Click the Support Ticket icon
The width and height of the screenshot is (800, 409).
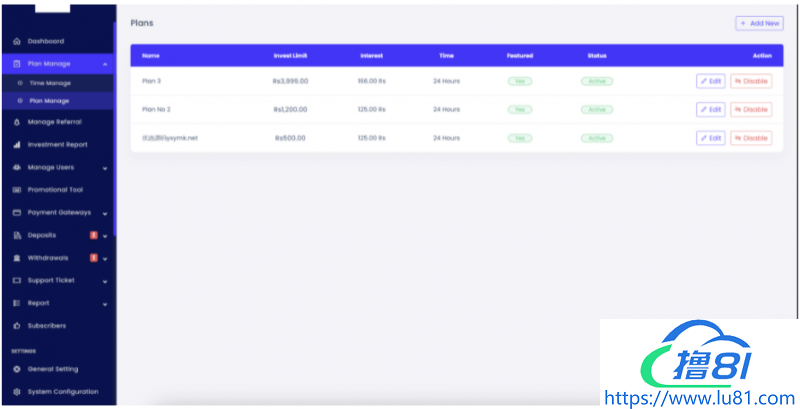(x=16, y=280)
